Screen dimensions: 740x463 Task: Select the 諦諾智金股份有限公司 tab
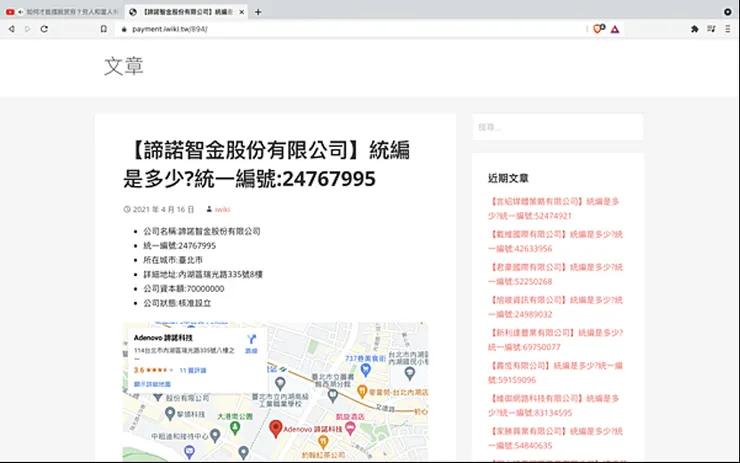(x=186, y=12)
